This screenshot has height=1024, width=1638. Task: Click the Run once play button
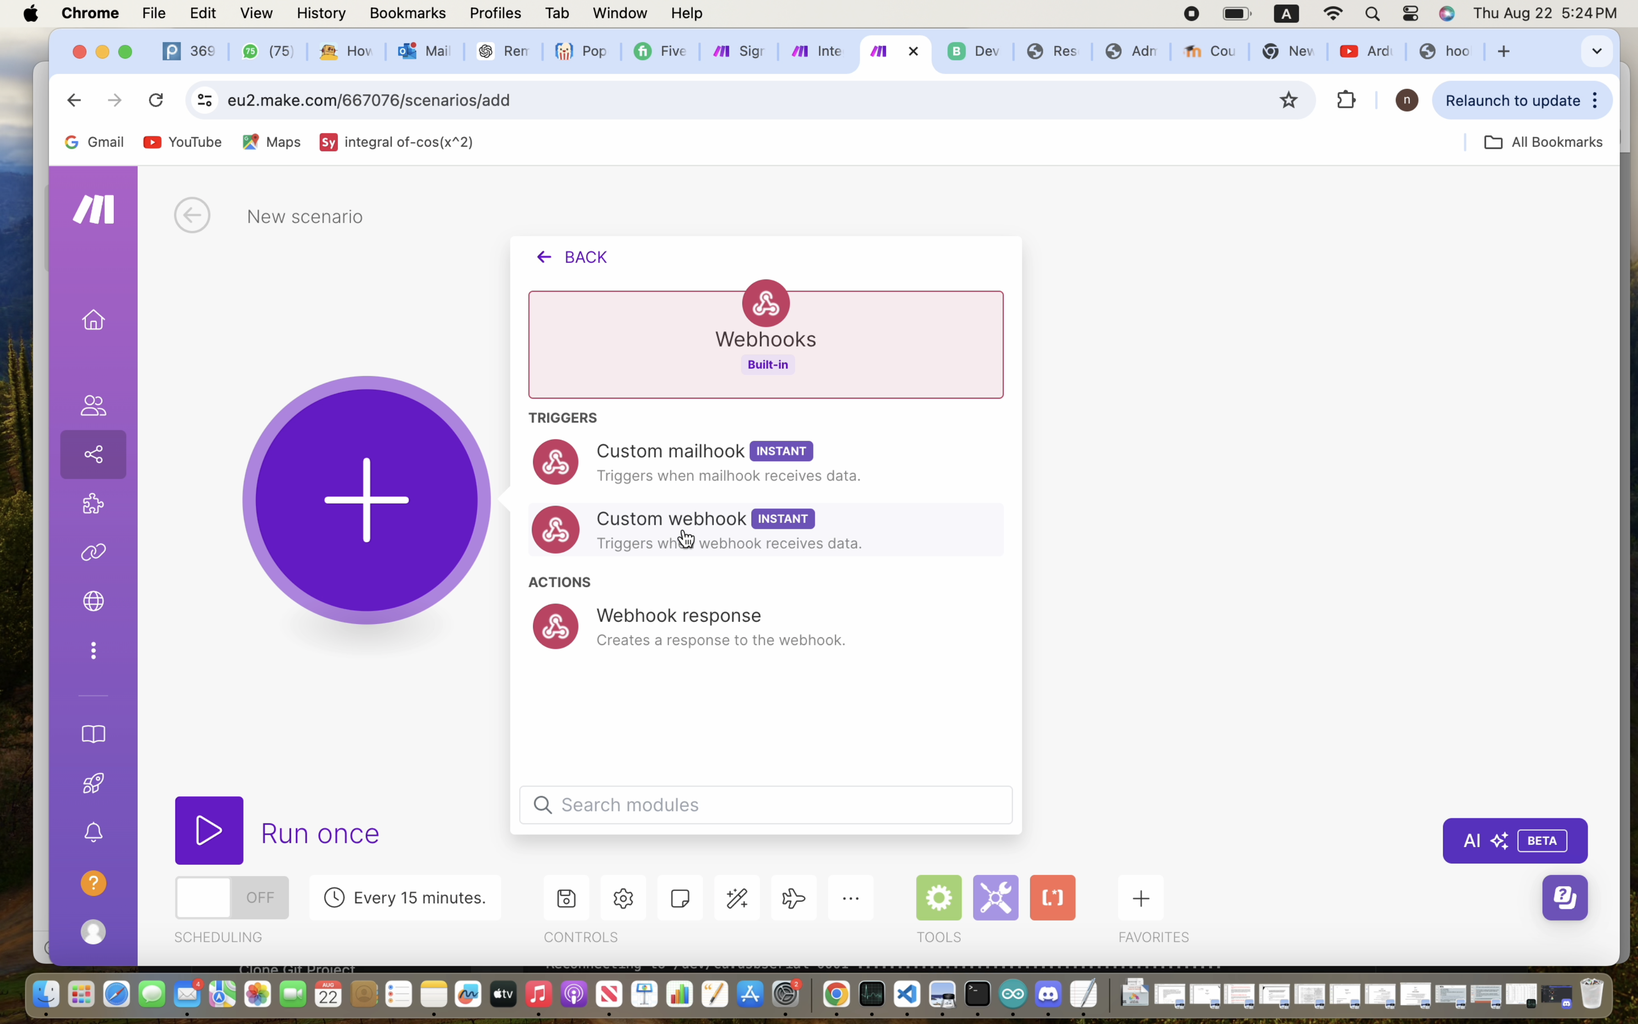pos(209,830)
